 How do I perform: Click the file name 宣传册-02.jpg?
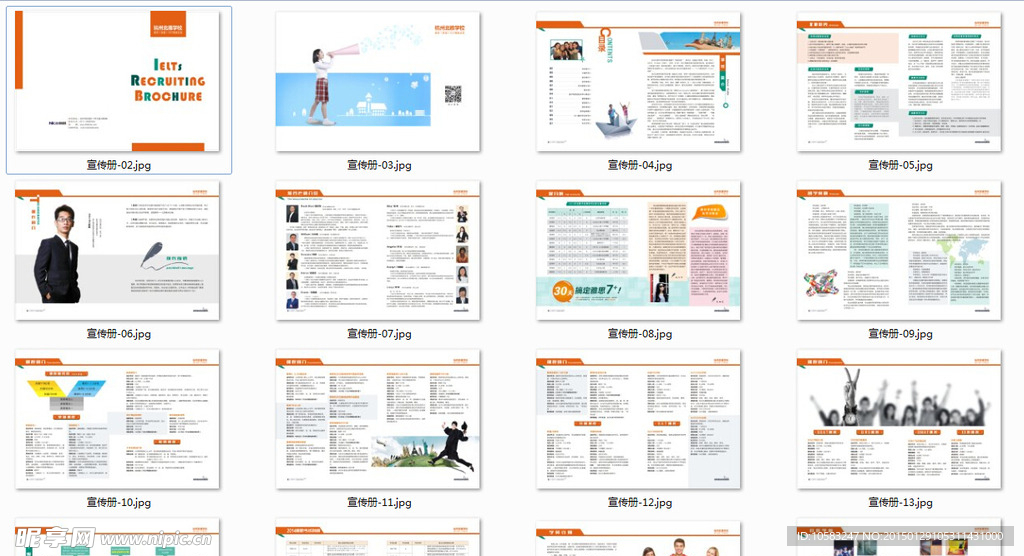119,165
